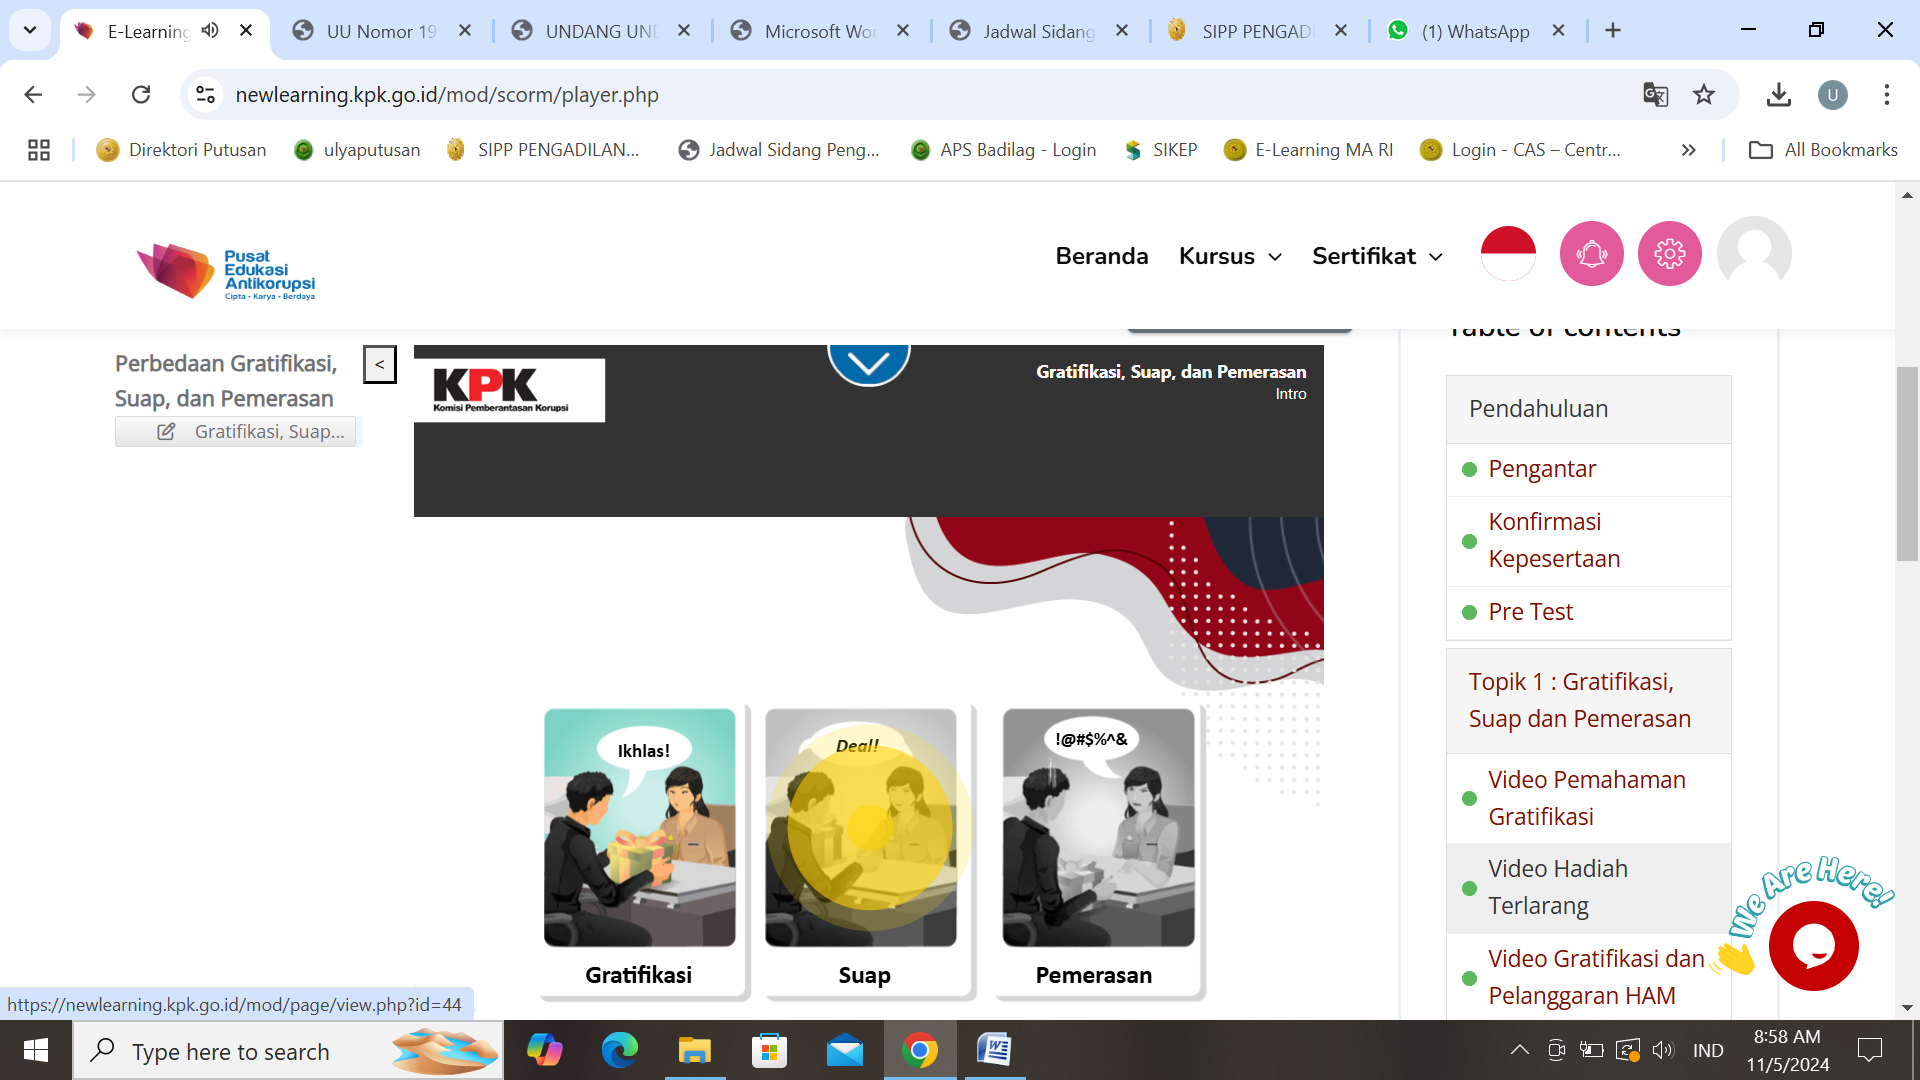Click the back arrow beside Perbedaan Gratifikasi
This screenshot has height=1080, width=1920.
coord(380,364)
